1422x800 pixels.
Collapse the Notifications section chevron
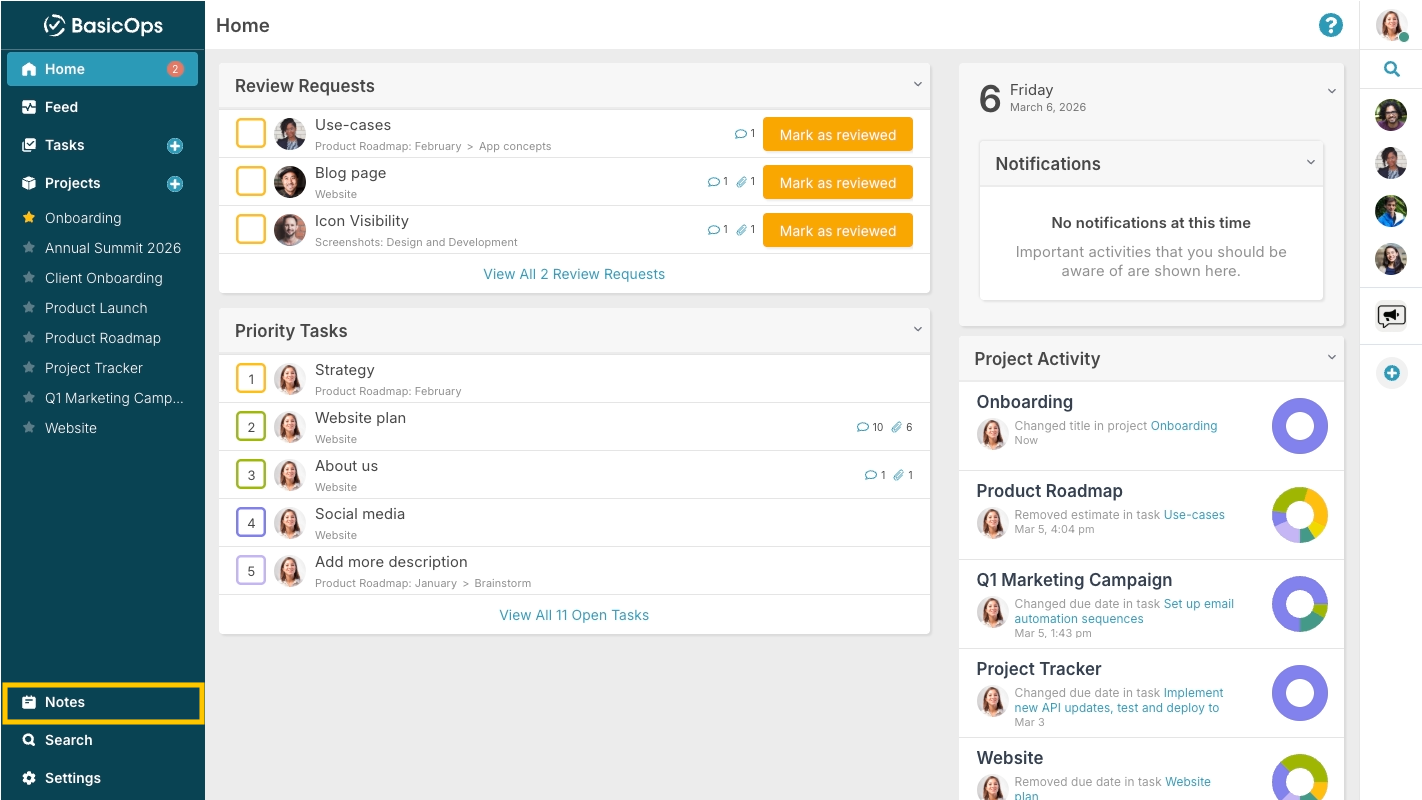[1311, 163]
